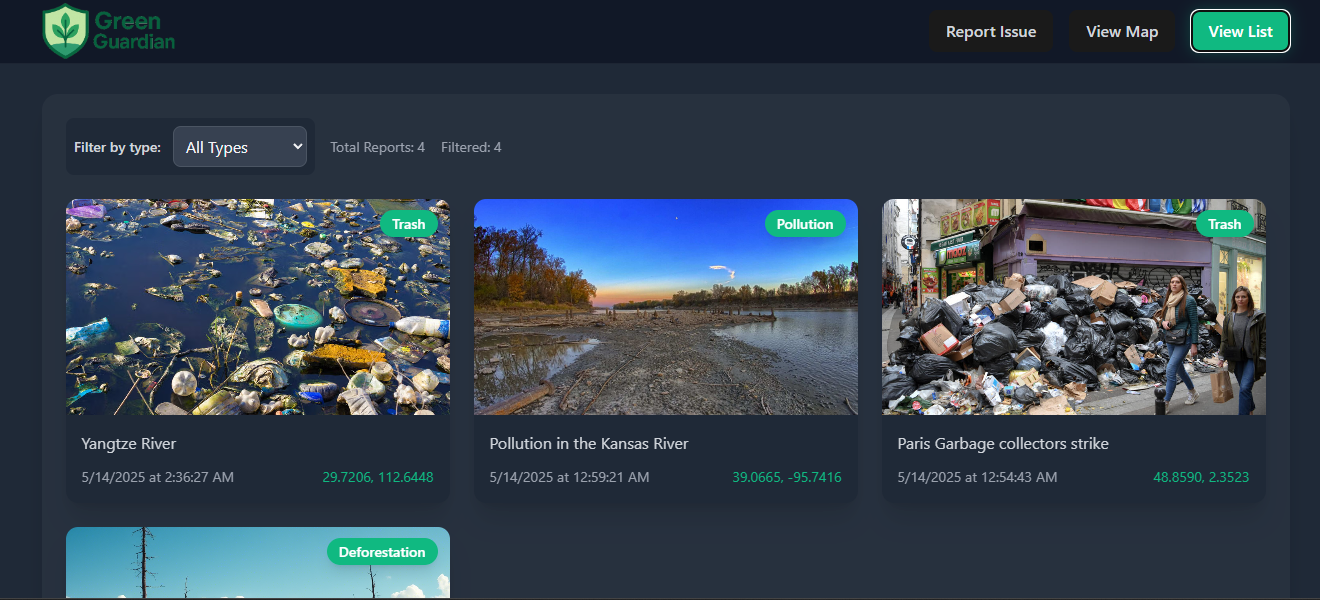Click the Trash badge on Paris card
Image resolution: width=1320 pixels, height=600 pixels.
pyautogui.click(x=1224, y=224)
